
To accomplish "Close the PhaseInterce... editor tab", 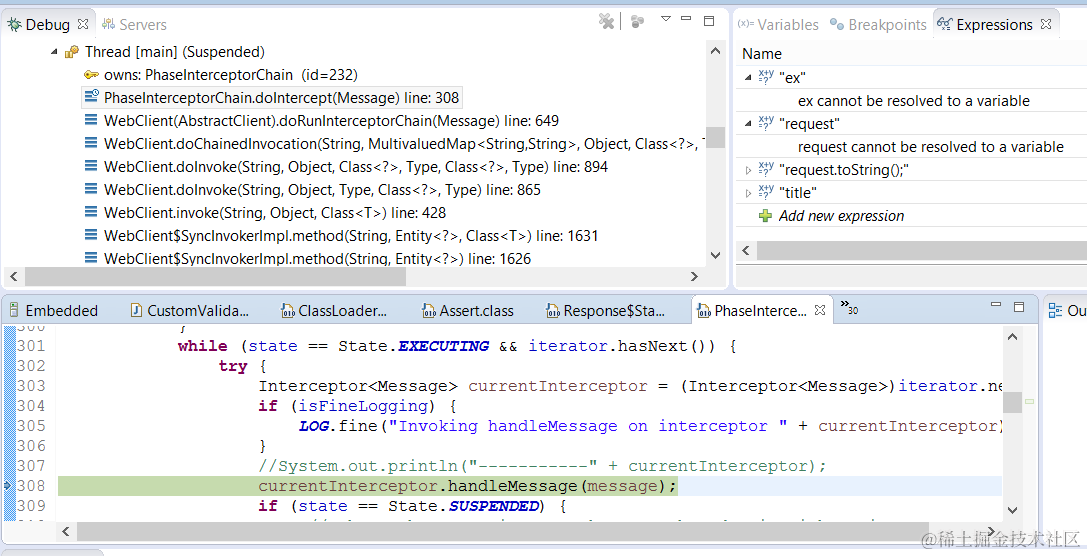I will pos(819,310).
